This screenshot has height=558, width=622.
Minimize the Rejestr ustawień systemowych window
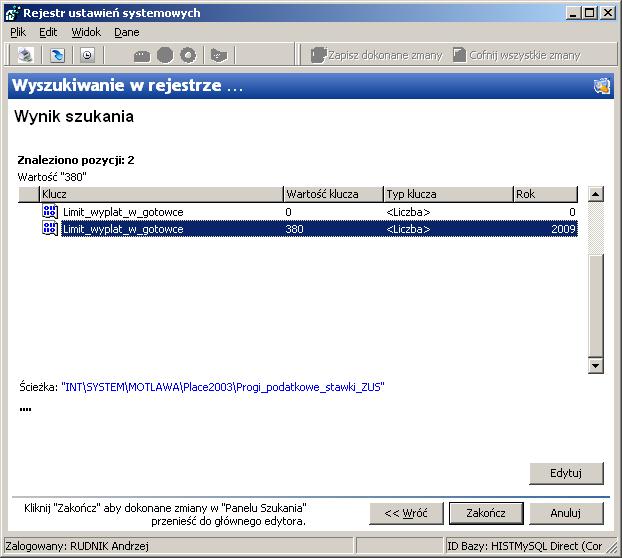pos(572,13)
